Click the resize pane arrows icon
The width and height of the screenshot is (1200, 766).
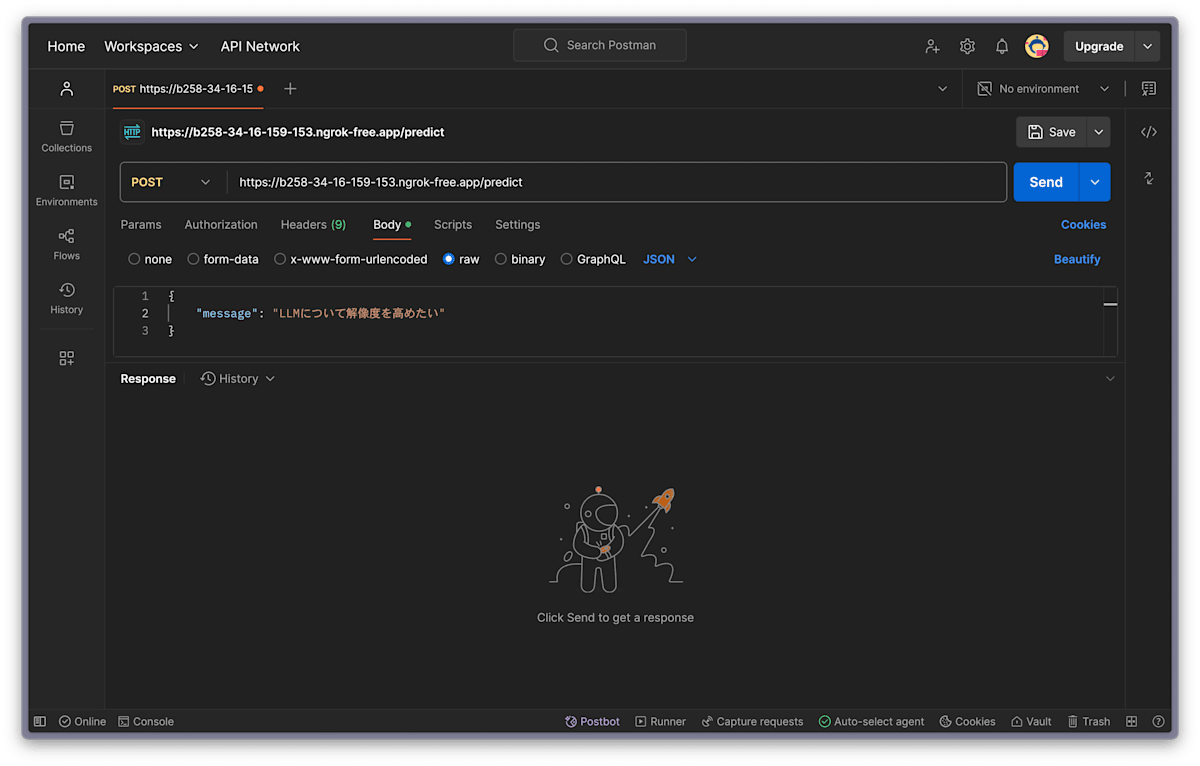[x=1149, y=178]
